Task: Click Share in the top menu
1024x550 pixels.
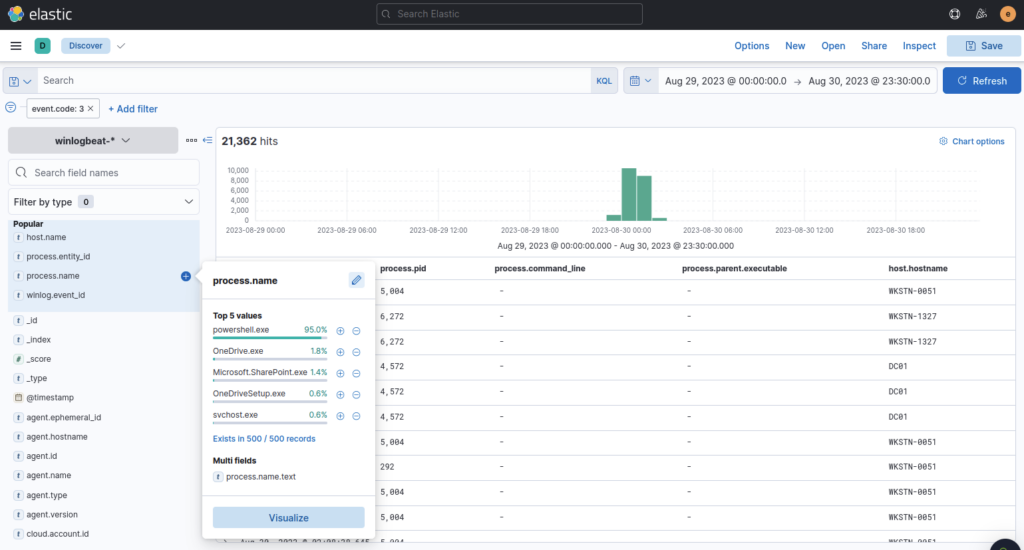Action: 874,46
